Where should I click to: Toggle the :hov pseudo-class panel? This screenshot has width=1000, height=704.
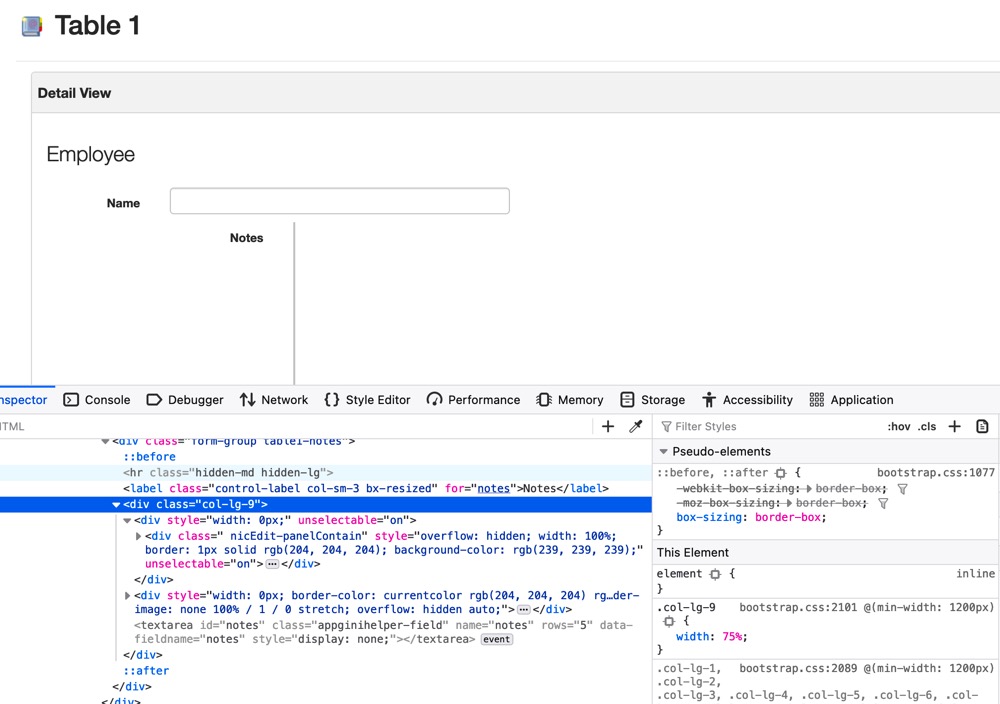(x=899, y=427)
